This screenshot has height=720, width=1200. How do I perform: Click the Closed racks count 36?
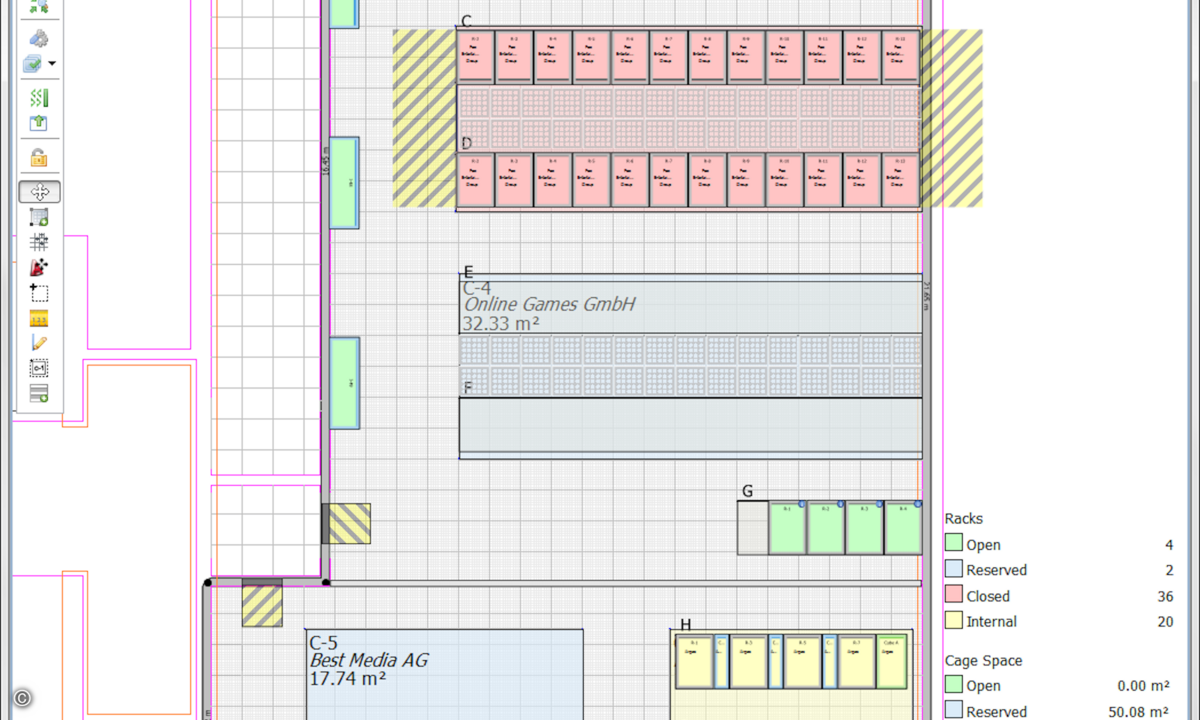coord(1165,596)
